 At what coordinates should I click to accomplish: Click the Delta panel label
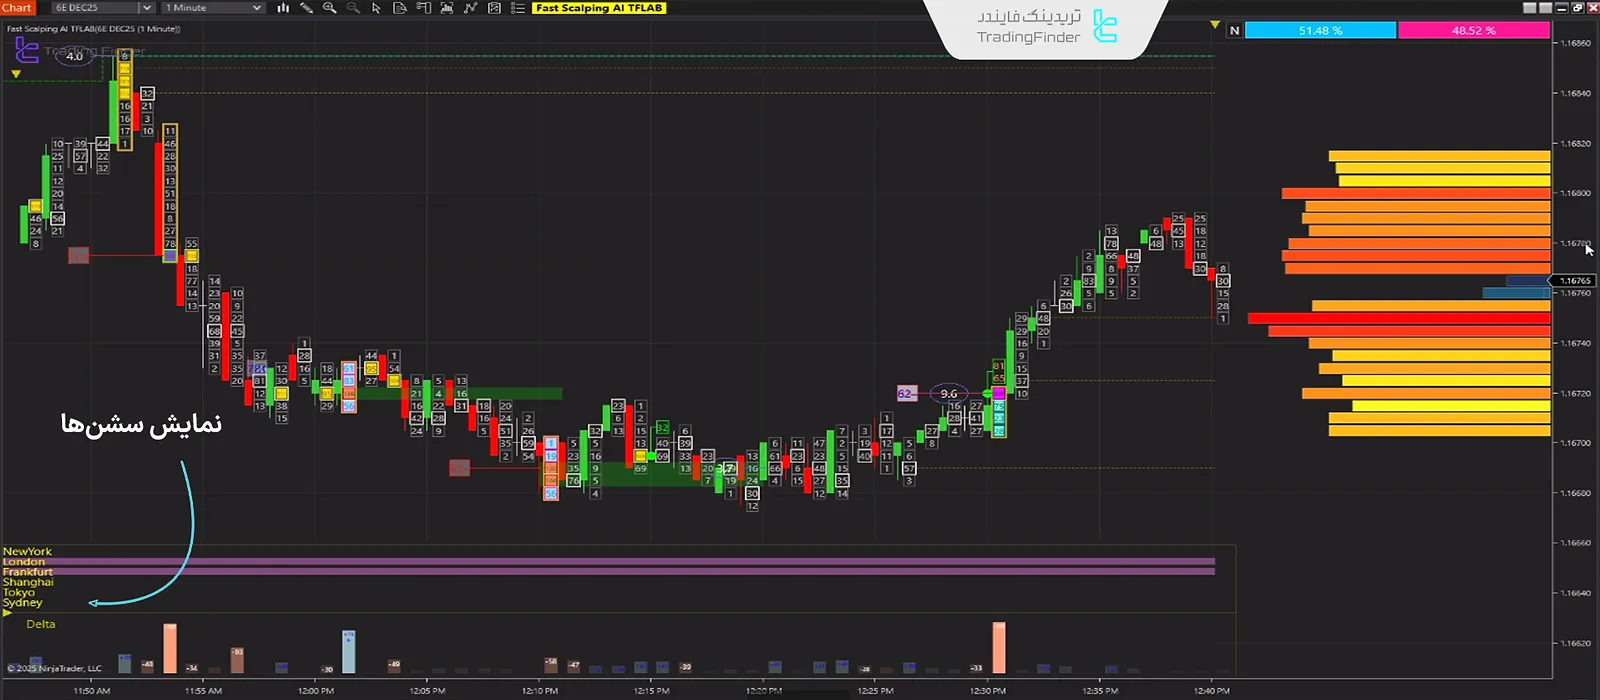point(41,624)
